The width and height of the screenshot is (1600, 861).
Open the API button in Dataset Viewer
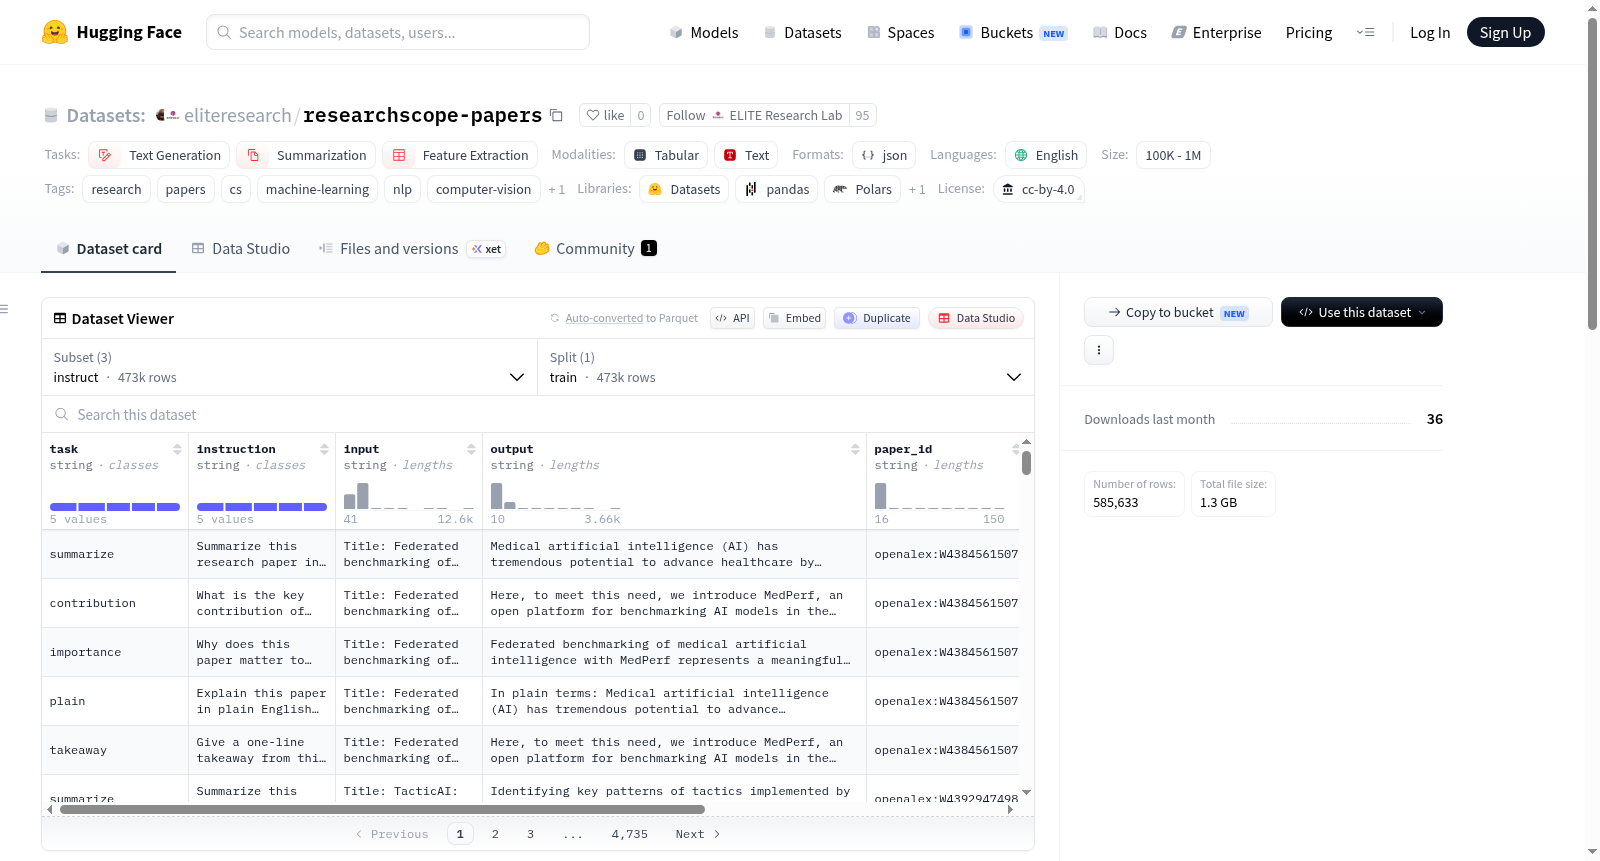[732, 318]
